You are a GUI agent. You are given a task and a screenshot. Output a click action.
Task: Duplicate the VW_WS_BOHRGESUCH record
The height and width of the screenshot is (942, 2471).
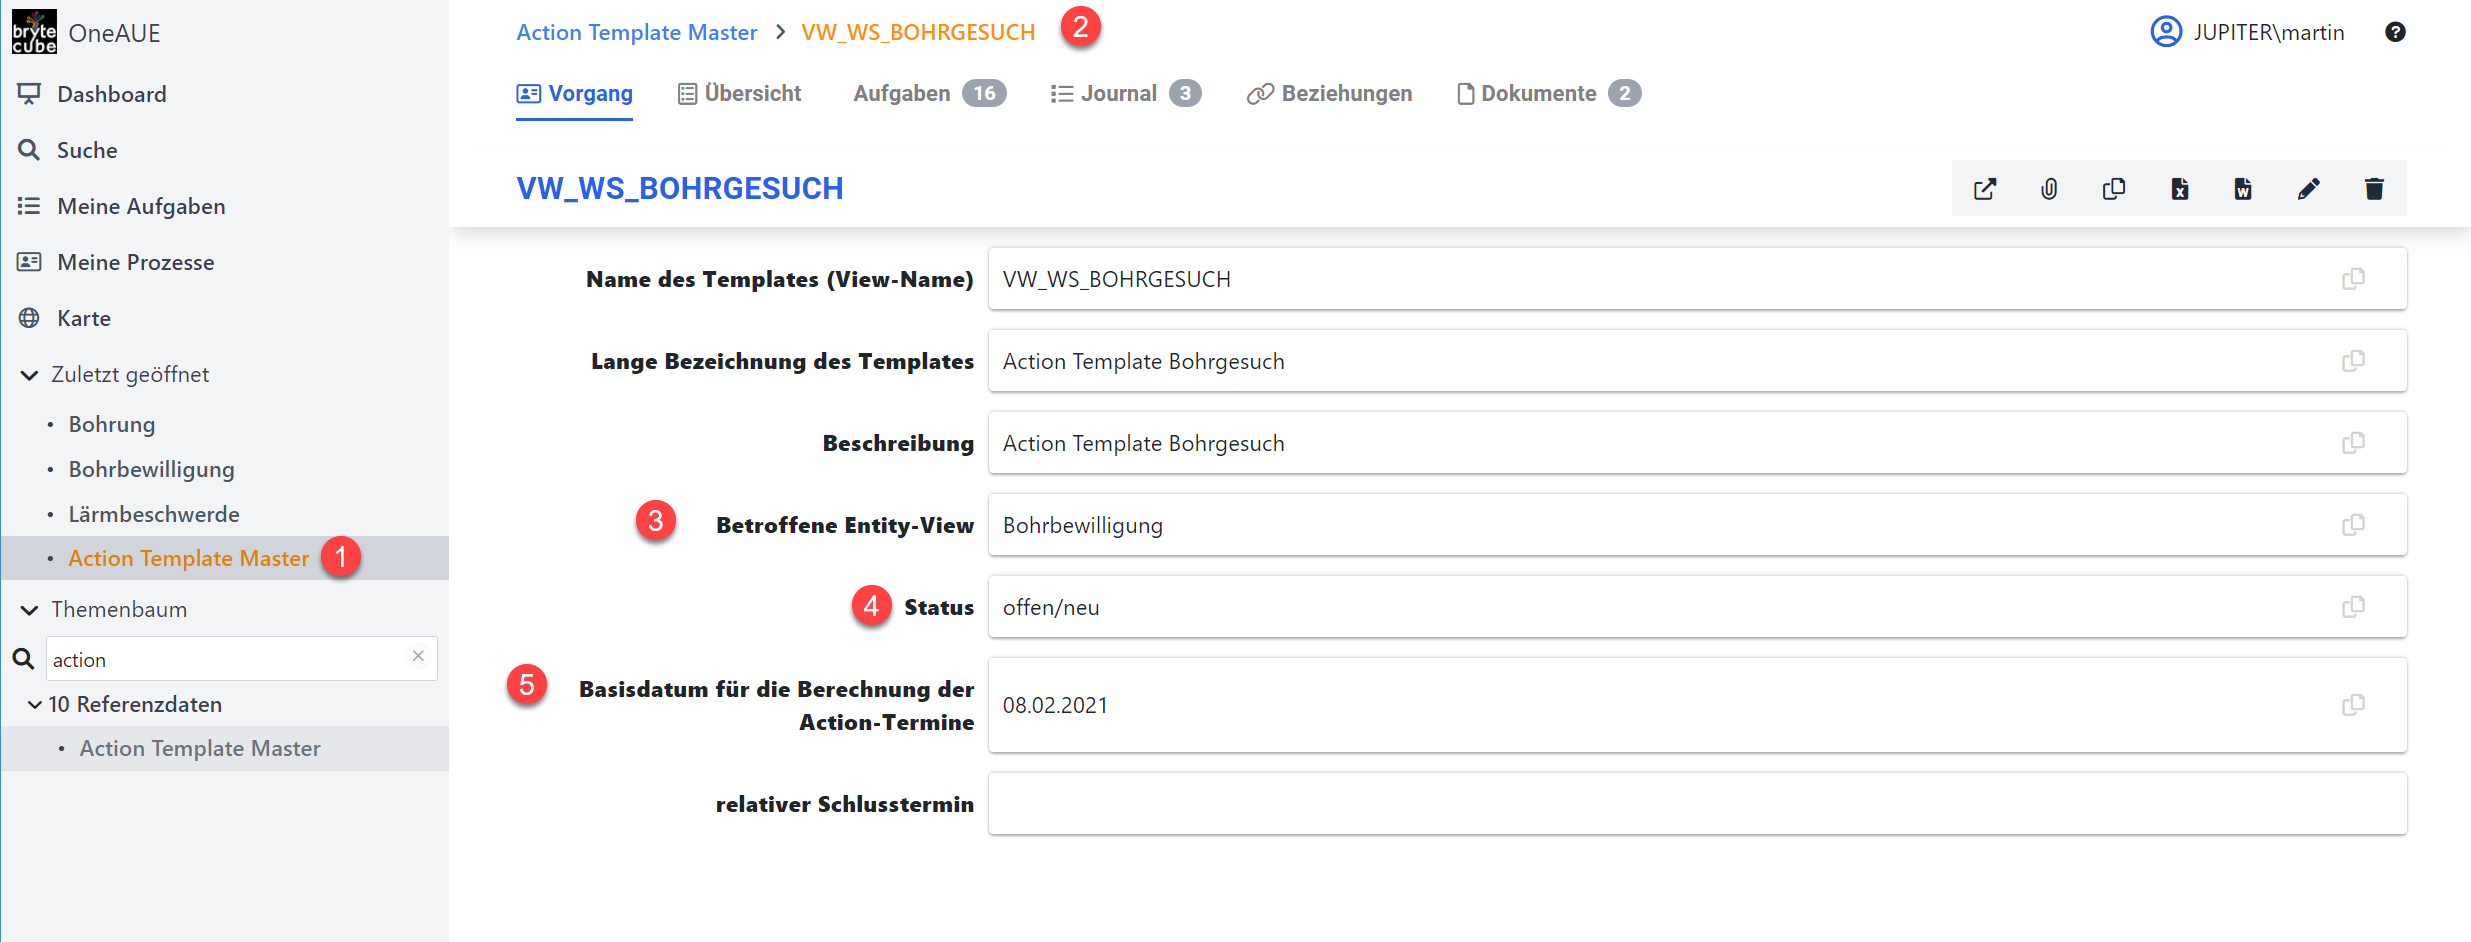(2114, 189)
